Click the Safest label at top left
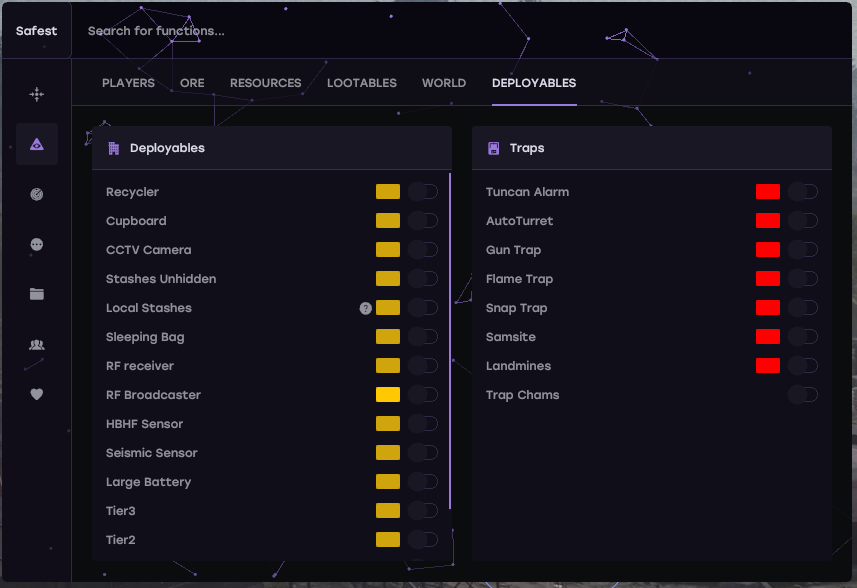This screenshot has height=588, width=857. [x=36, y=31]
